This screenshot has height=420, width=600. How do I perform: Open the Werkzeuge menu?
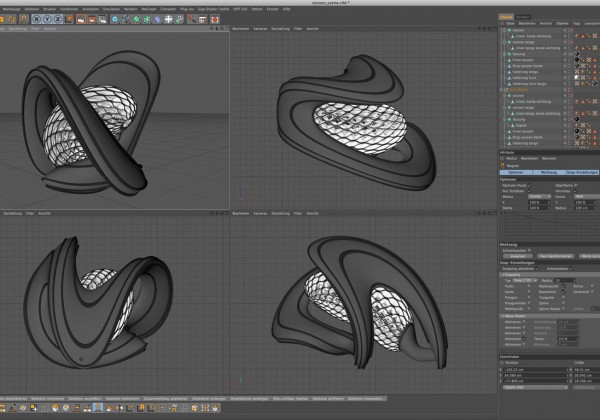11,9
